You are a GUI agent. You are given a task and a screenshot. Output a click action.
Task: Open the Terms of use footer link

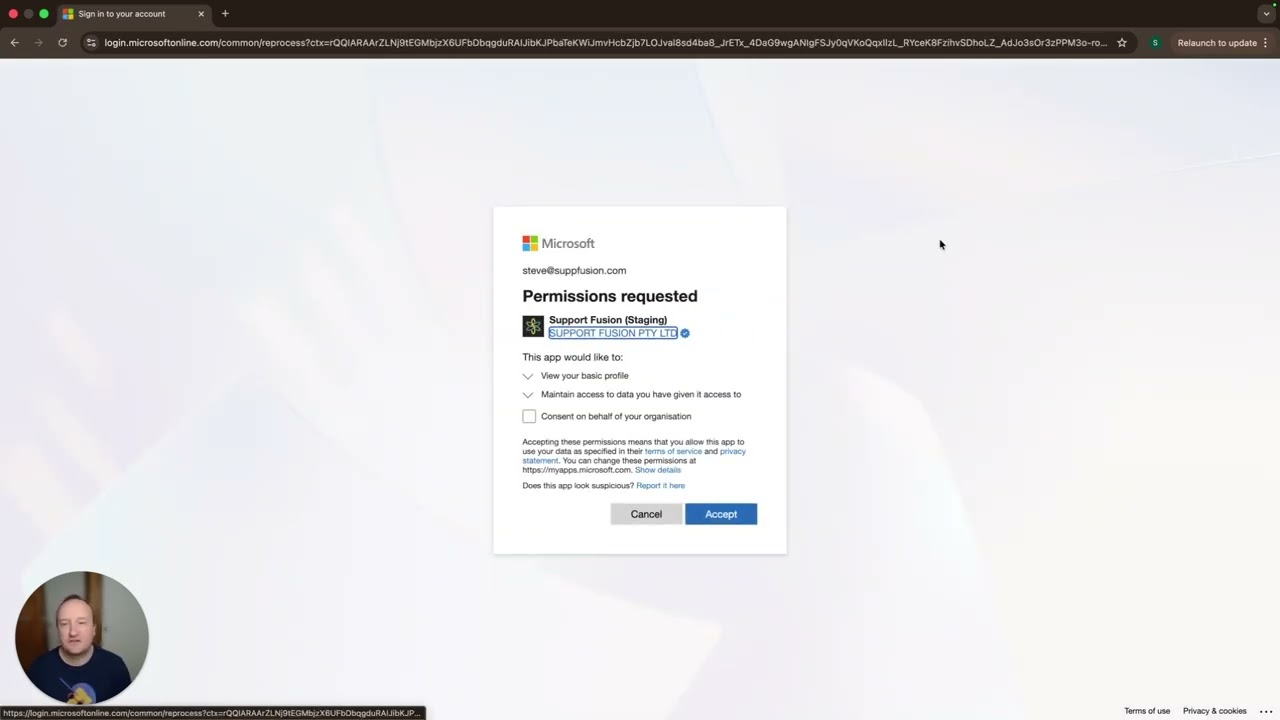[1147, 711]
